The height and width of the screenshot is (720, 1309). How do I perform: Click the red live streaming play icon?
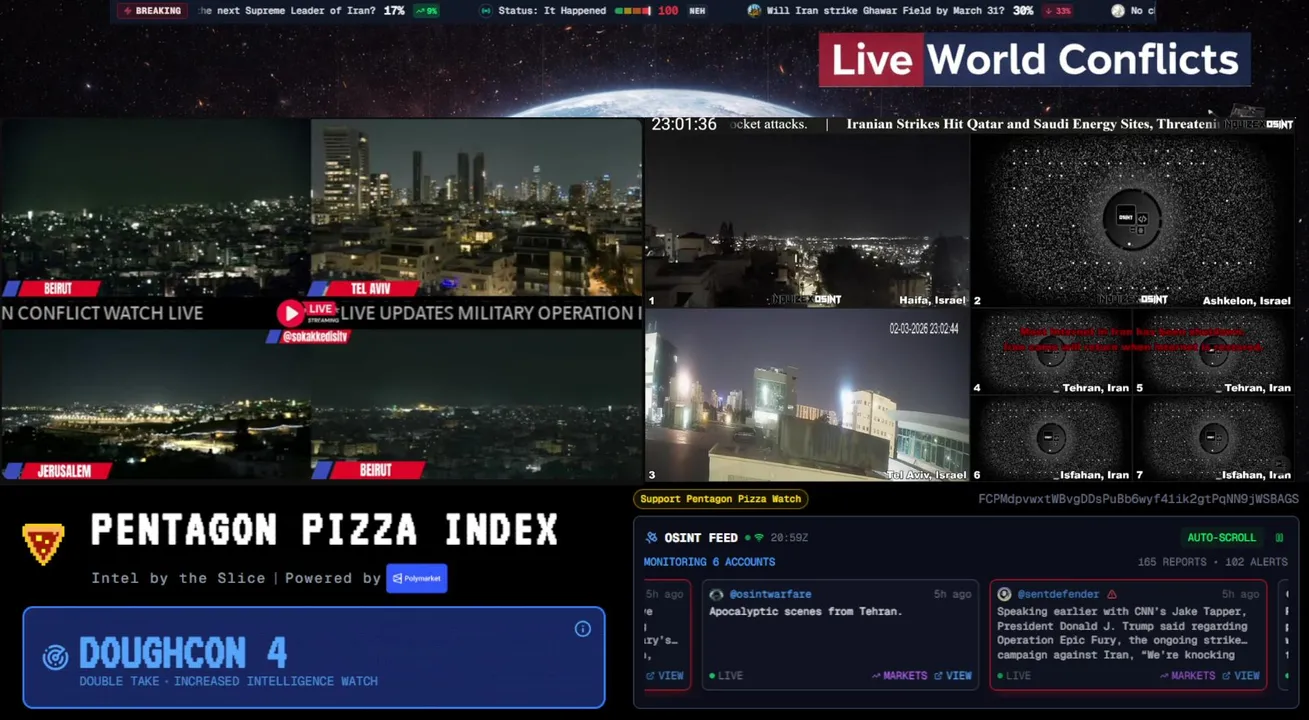click(290, 313)
